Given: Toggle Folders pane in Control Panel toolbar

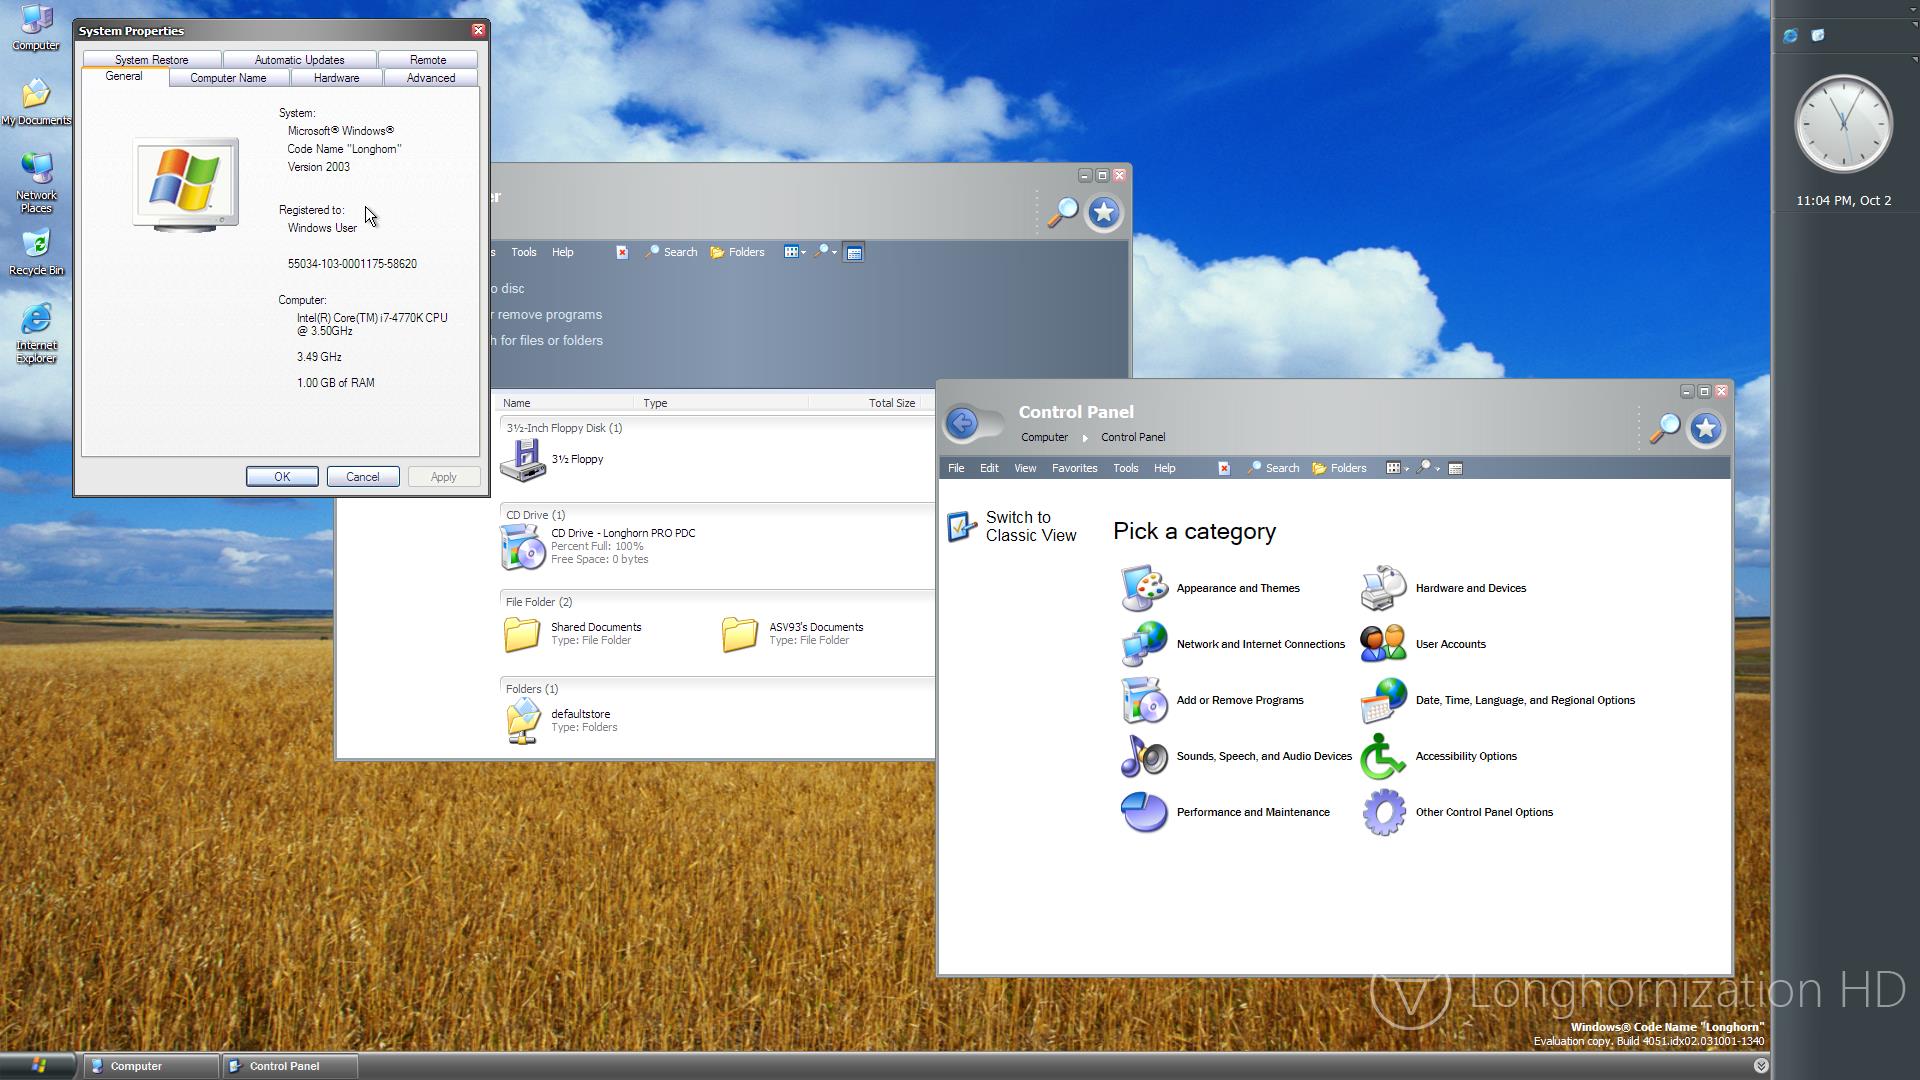Looking at the screenshot, I should click(x=1339, y=468).
